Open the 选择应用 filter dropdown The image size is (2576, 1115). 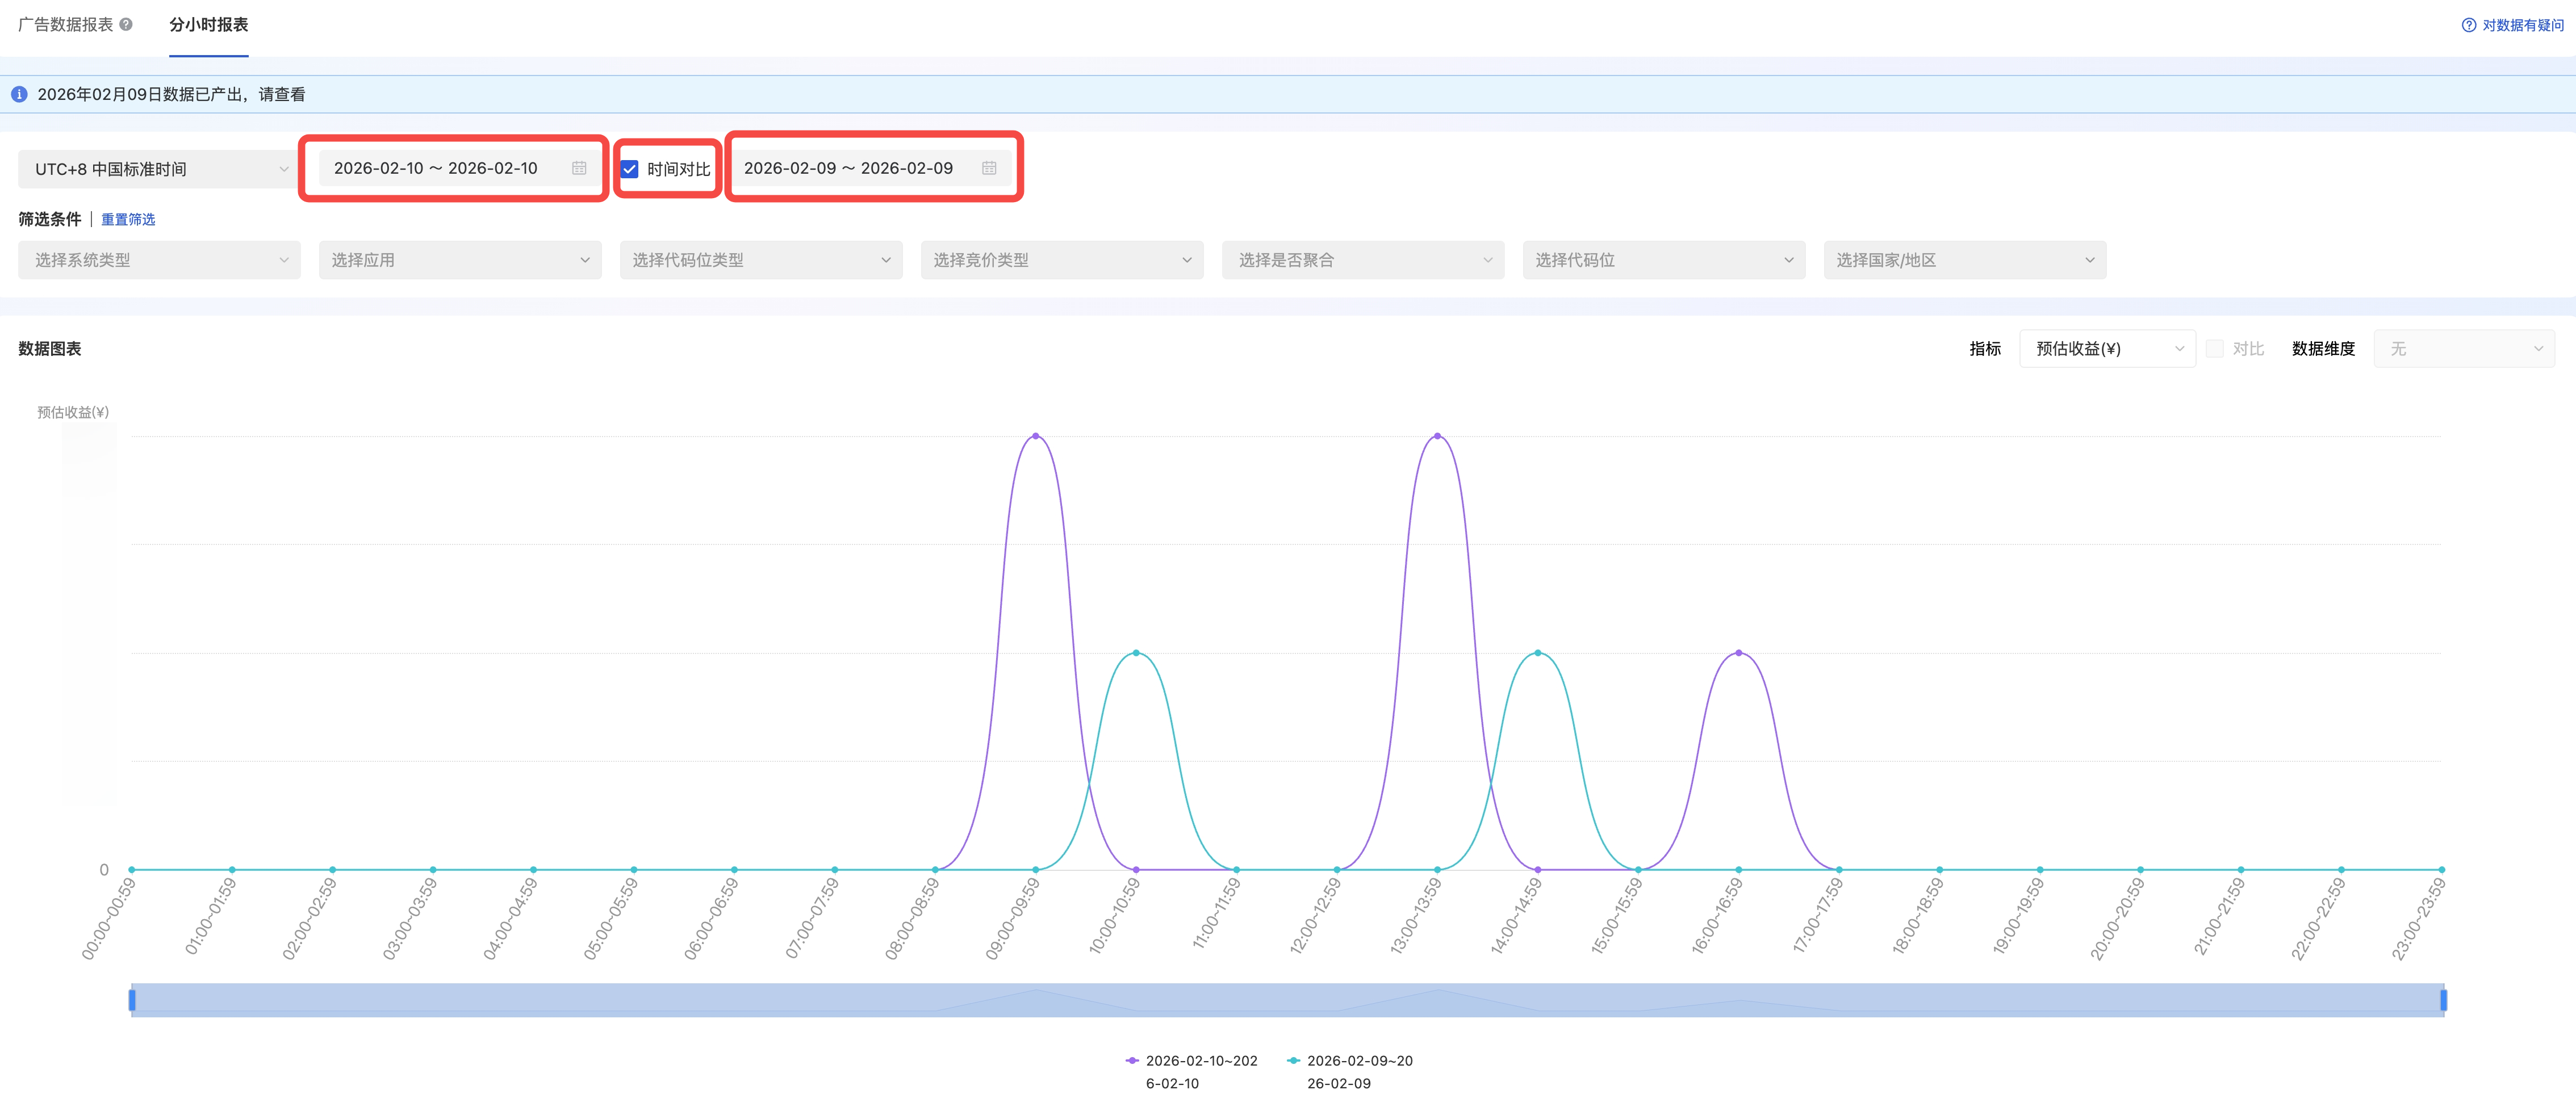tap(459, 260)
